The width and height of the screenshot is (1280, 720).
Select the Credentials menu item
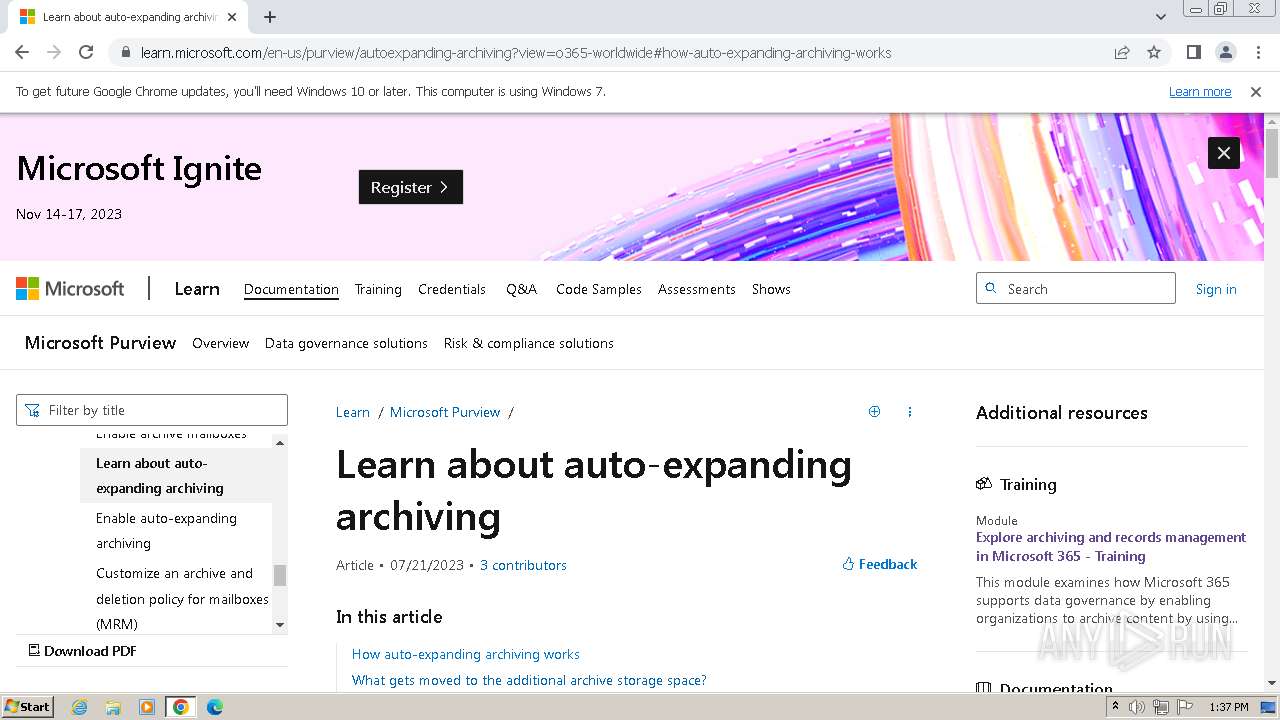point(452,289)
